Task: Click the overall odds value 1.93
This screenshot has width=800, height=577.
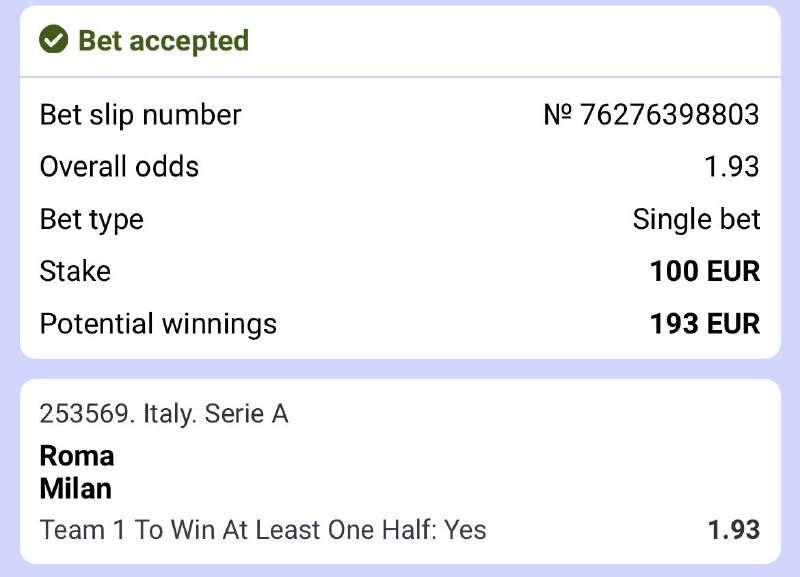Action: click(732, 167)
